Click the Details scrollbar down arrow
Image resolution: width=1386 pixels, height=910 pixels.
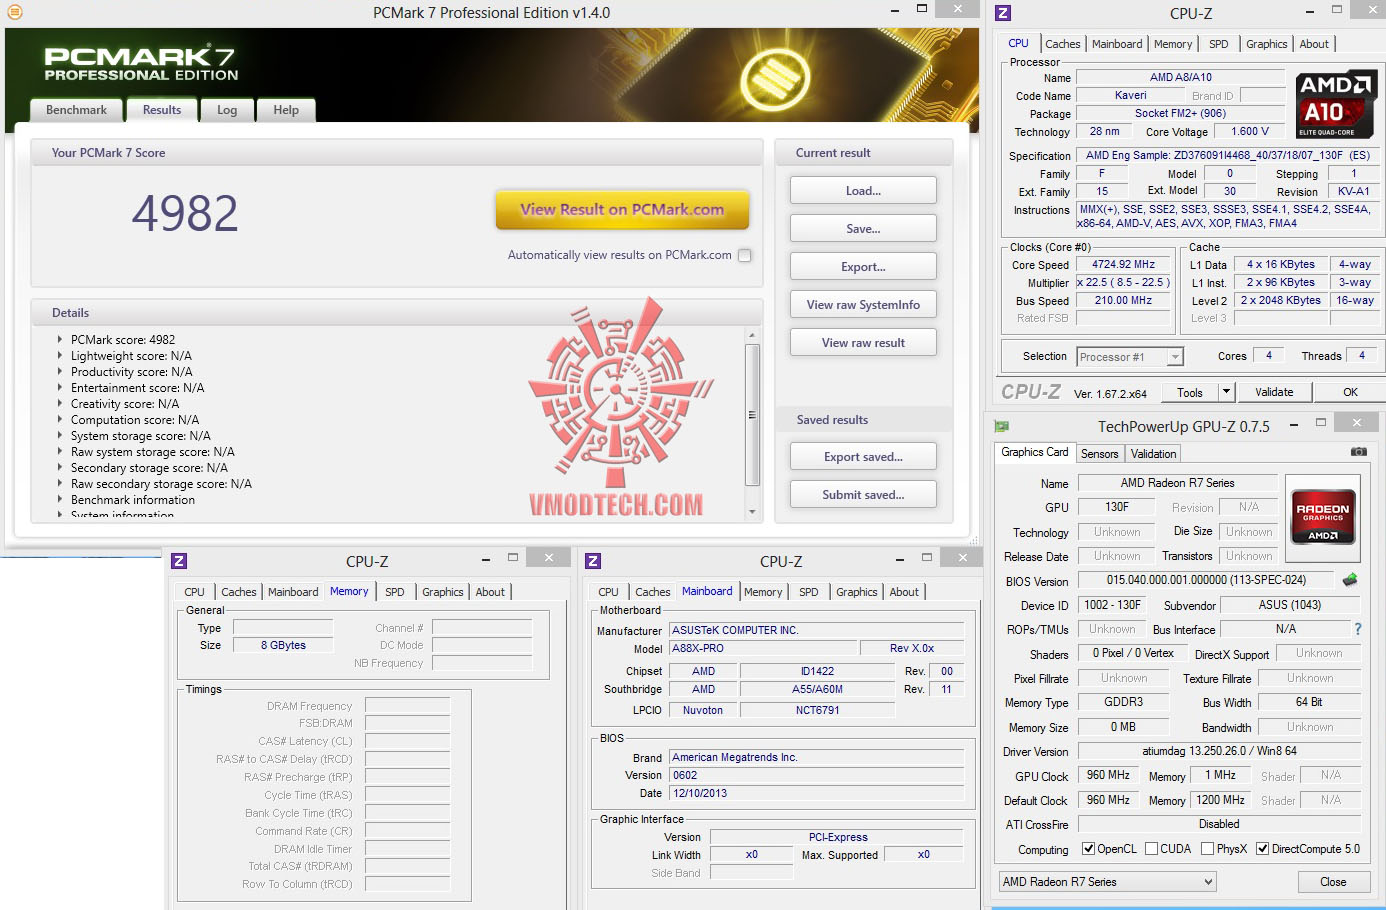[752, 511]
